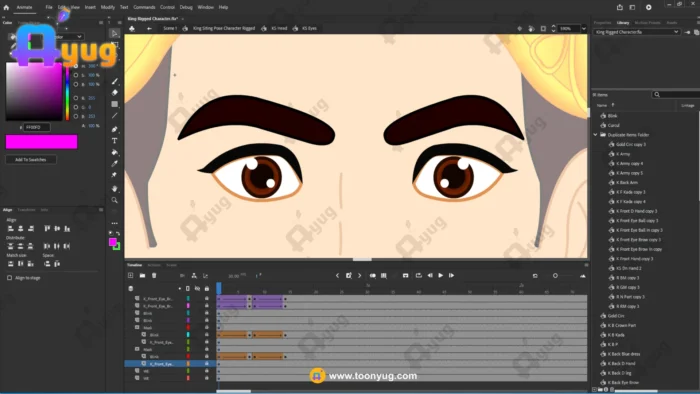Select the Text tool
700x394 pixels.
click(115, 141)
